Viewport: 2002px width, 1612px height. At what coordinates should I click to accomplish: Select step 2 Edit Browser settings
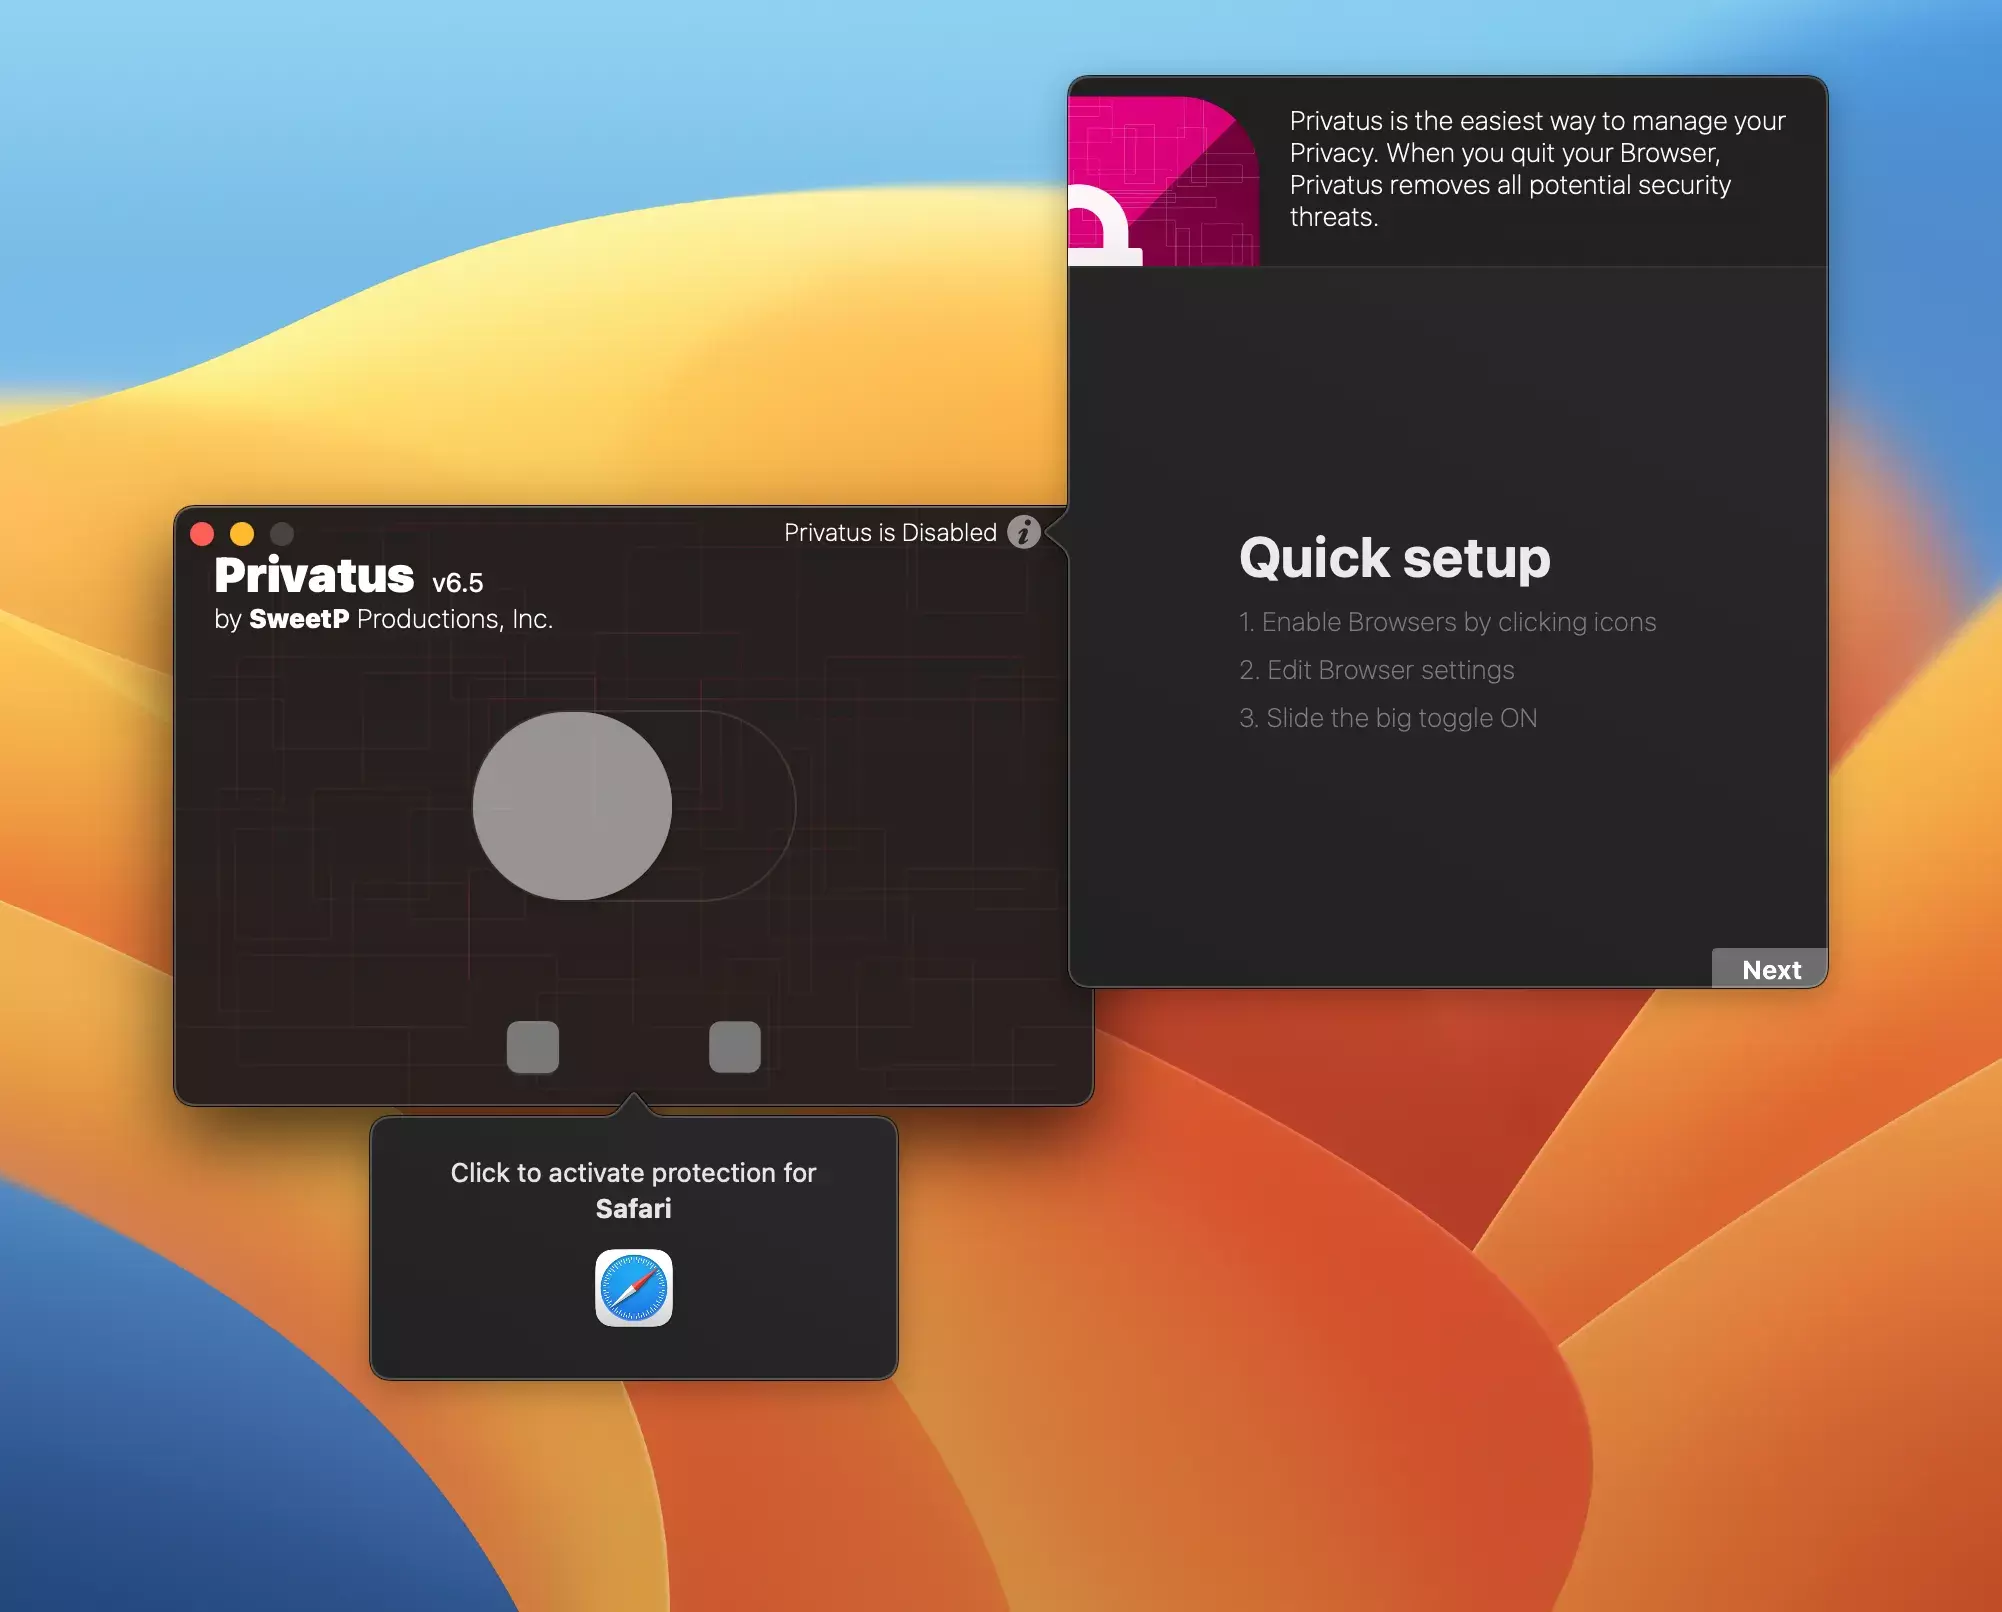point(1376,670)
